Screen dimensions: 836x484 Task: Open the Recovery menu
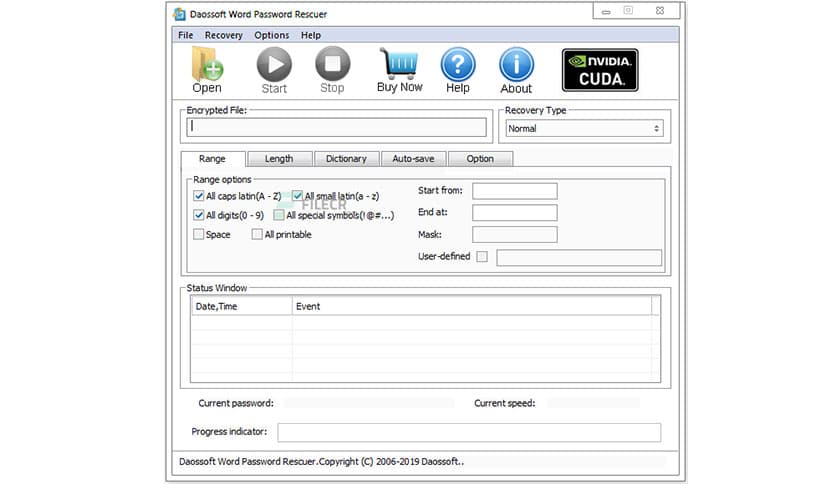click(x=223, y=35)
